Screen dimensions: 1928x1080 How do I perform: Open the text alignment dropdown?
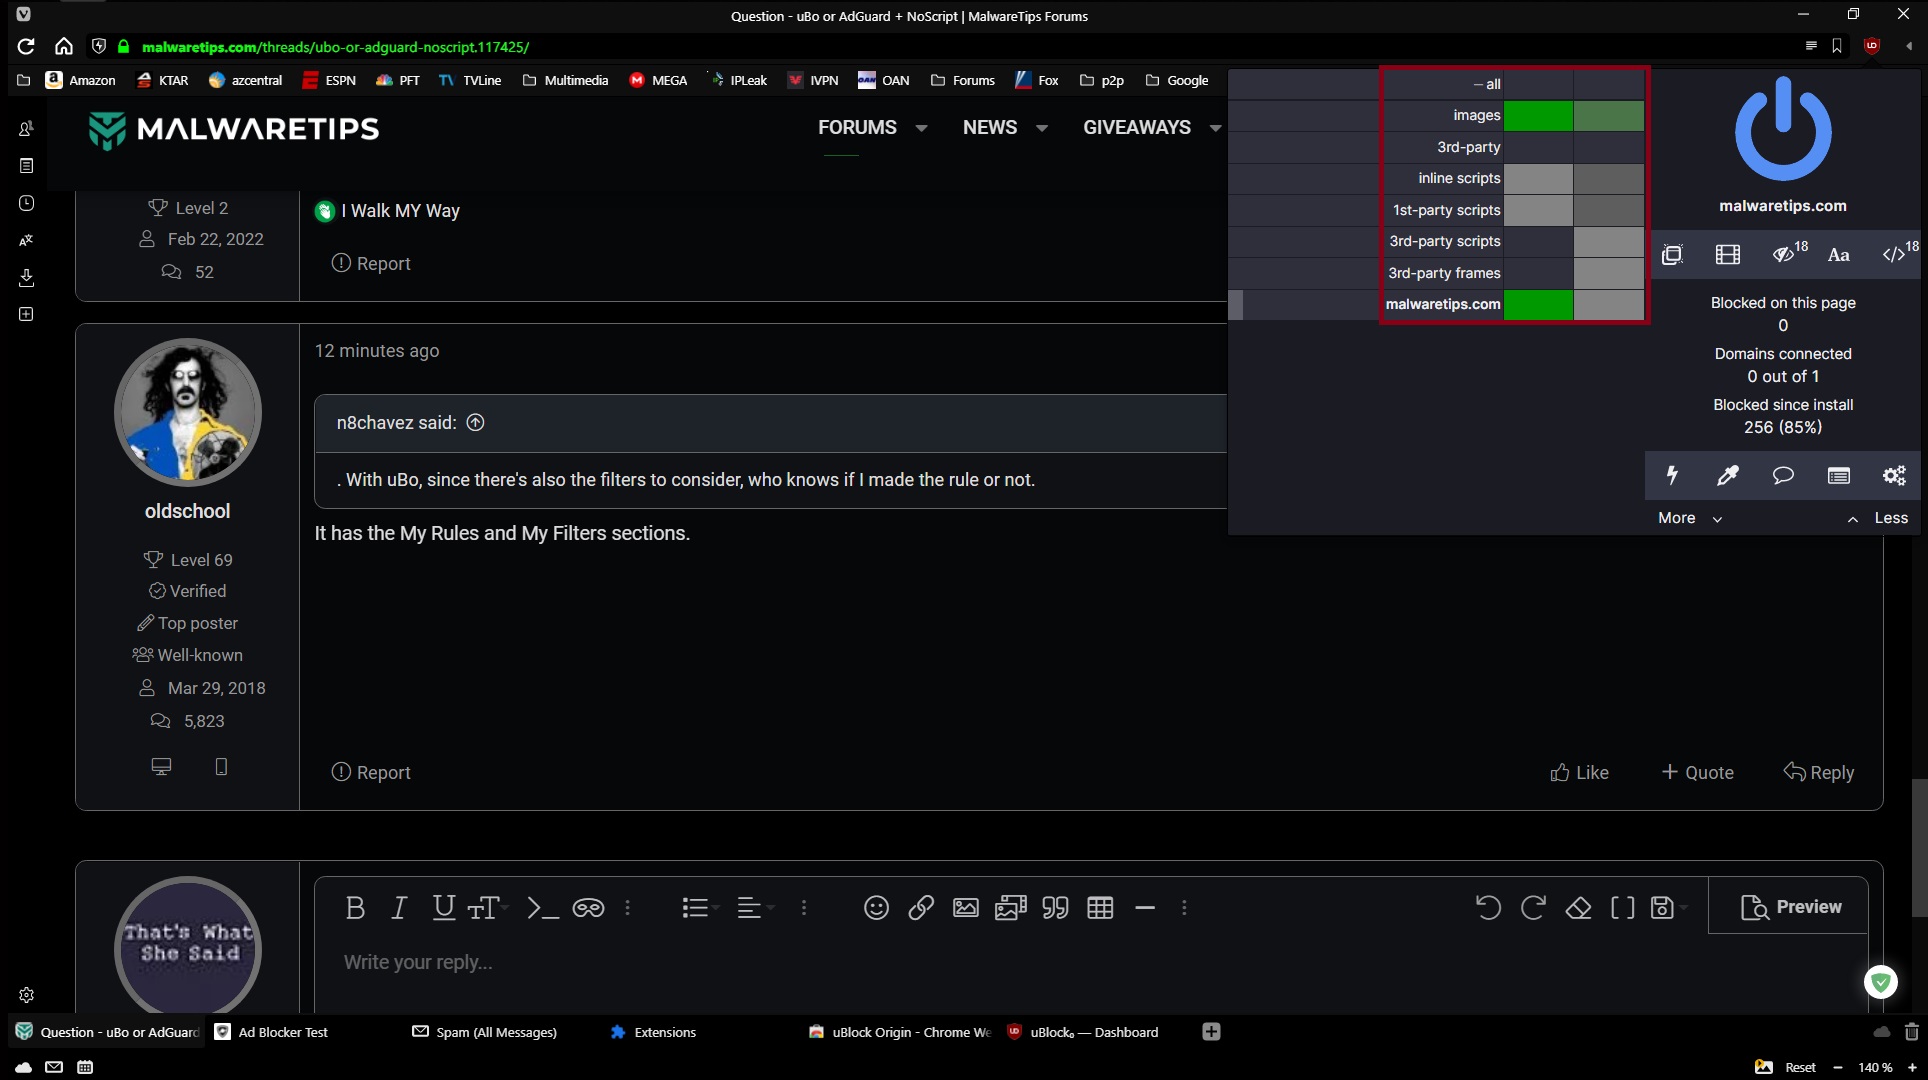755,908
